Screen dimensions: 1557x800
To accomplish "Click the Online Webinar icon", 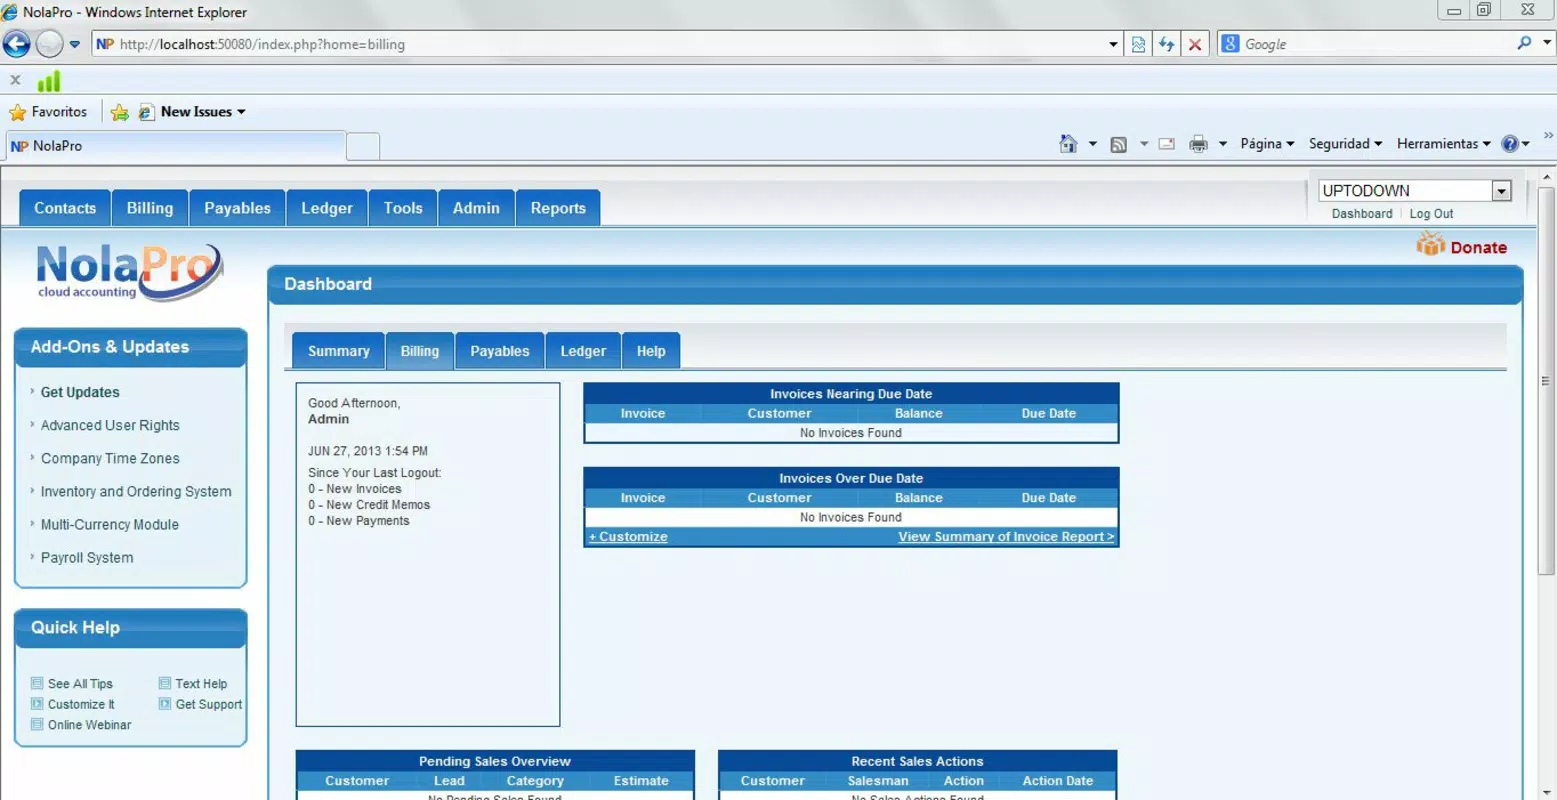I will pos(37,724).
